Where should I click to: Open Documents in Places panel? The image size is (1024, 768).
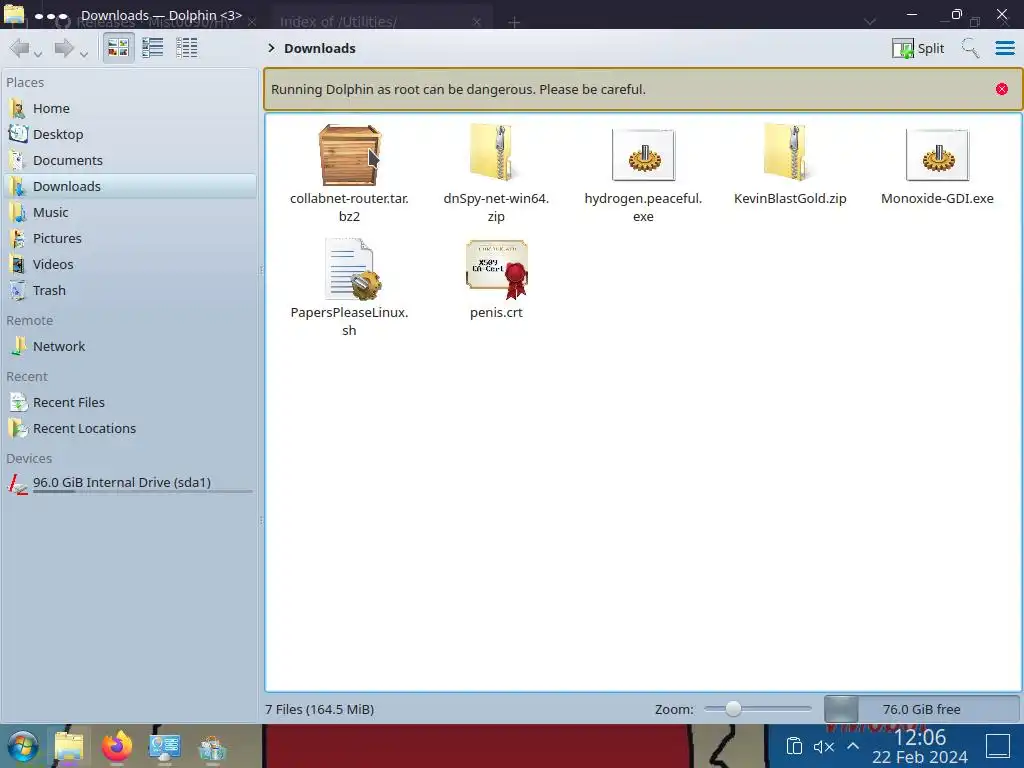click(x=130, y=161)
